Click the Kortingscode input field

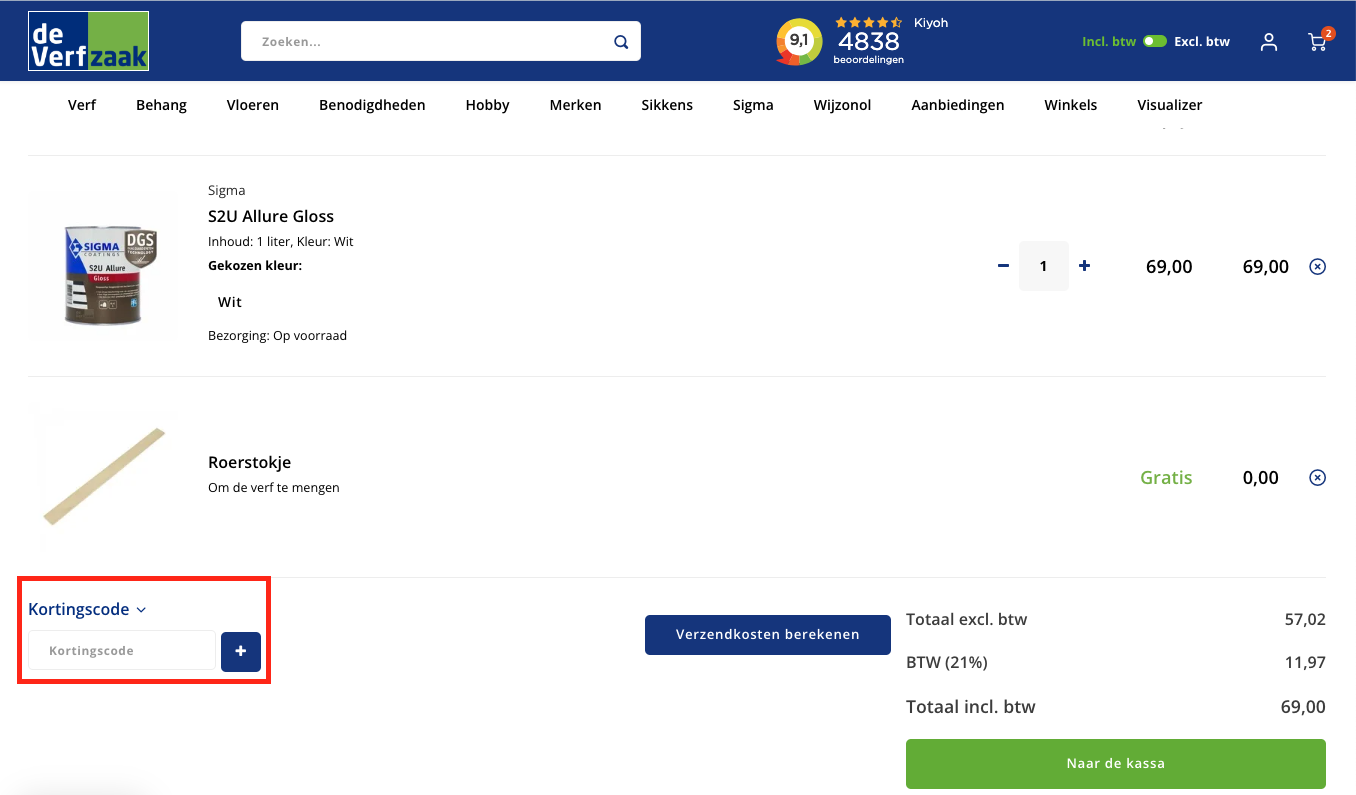click(x=121, y=651)
